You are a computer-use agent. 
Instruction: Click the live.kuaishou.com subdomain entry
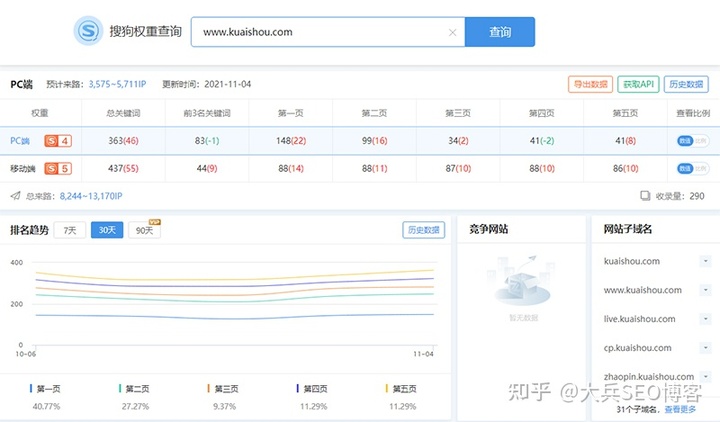point(639,319)
